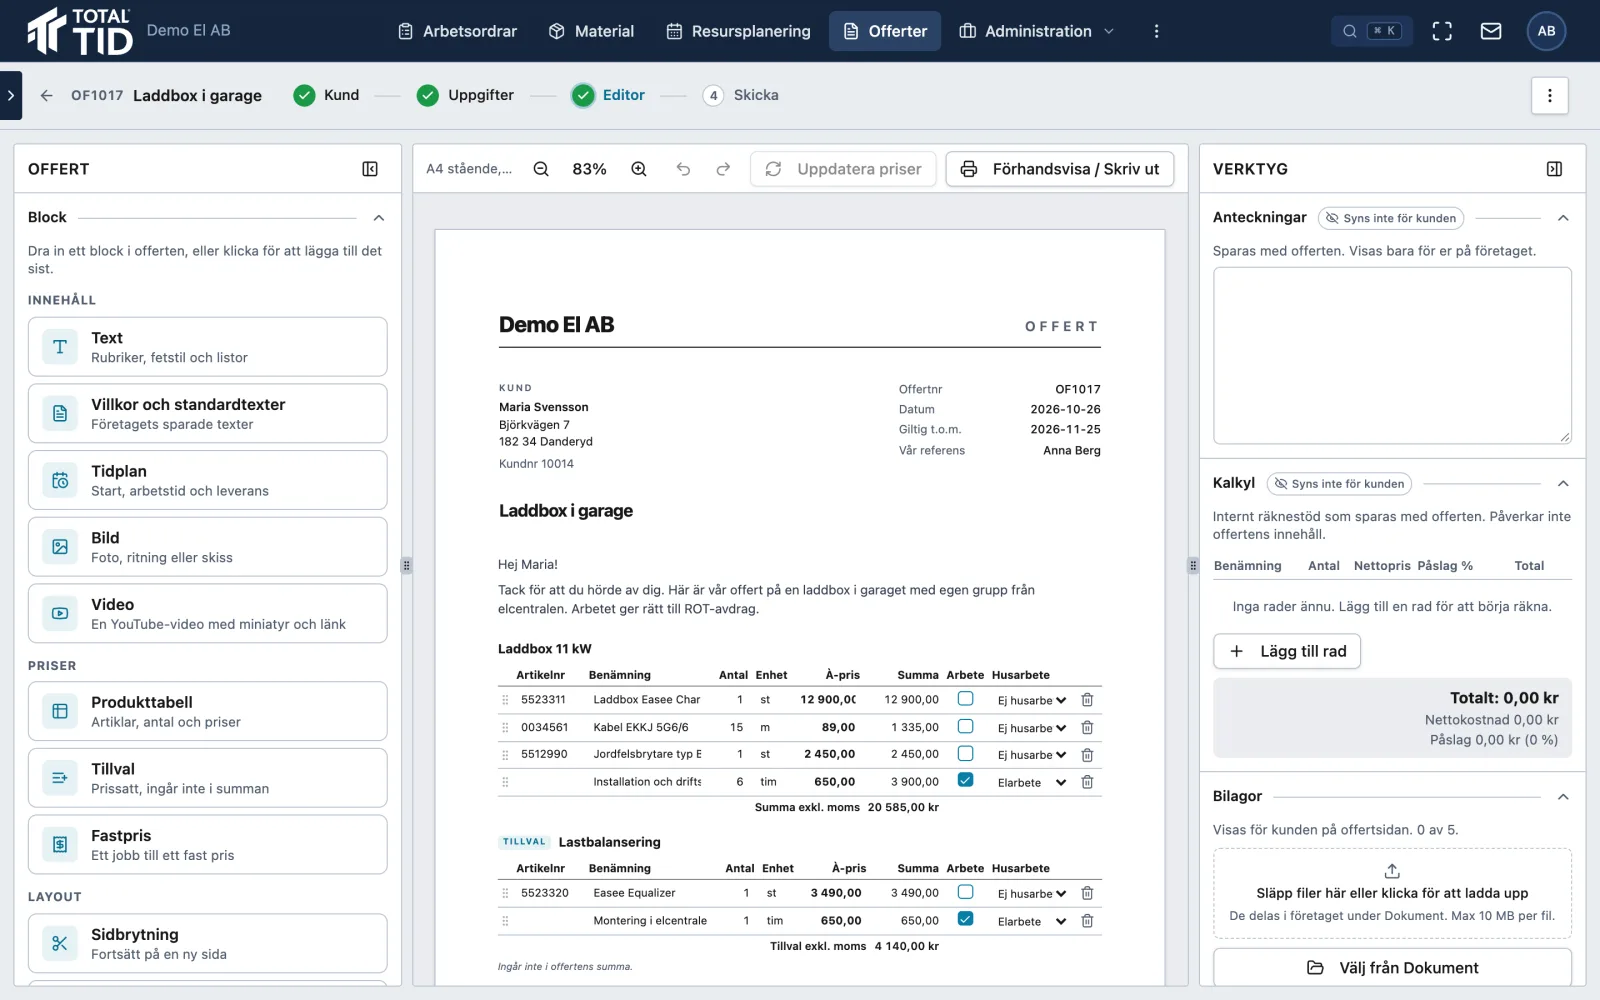Collapse the Anteckningar section
Image resolution: width=1600 pixels, height=1000 pixels.
click(1563, 218)
